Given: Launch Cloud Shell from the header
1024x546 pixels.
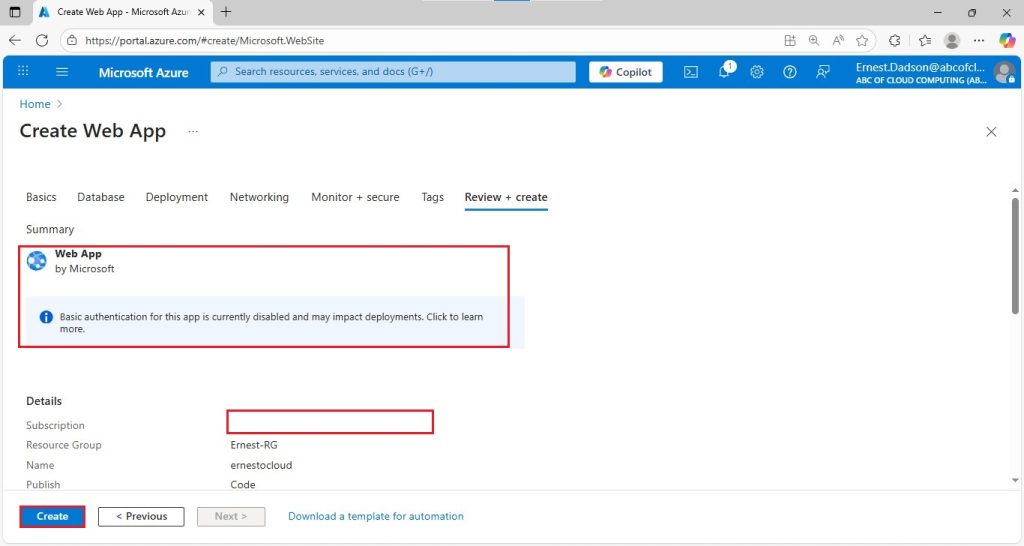Looking at the screenshot, I should (691, 72).
